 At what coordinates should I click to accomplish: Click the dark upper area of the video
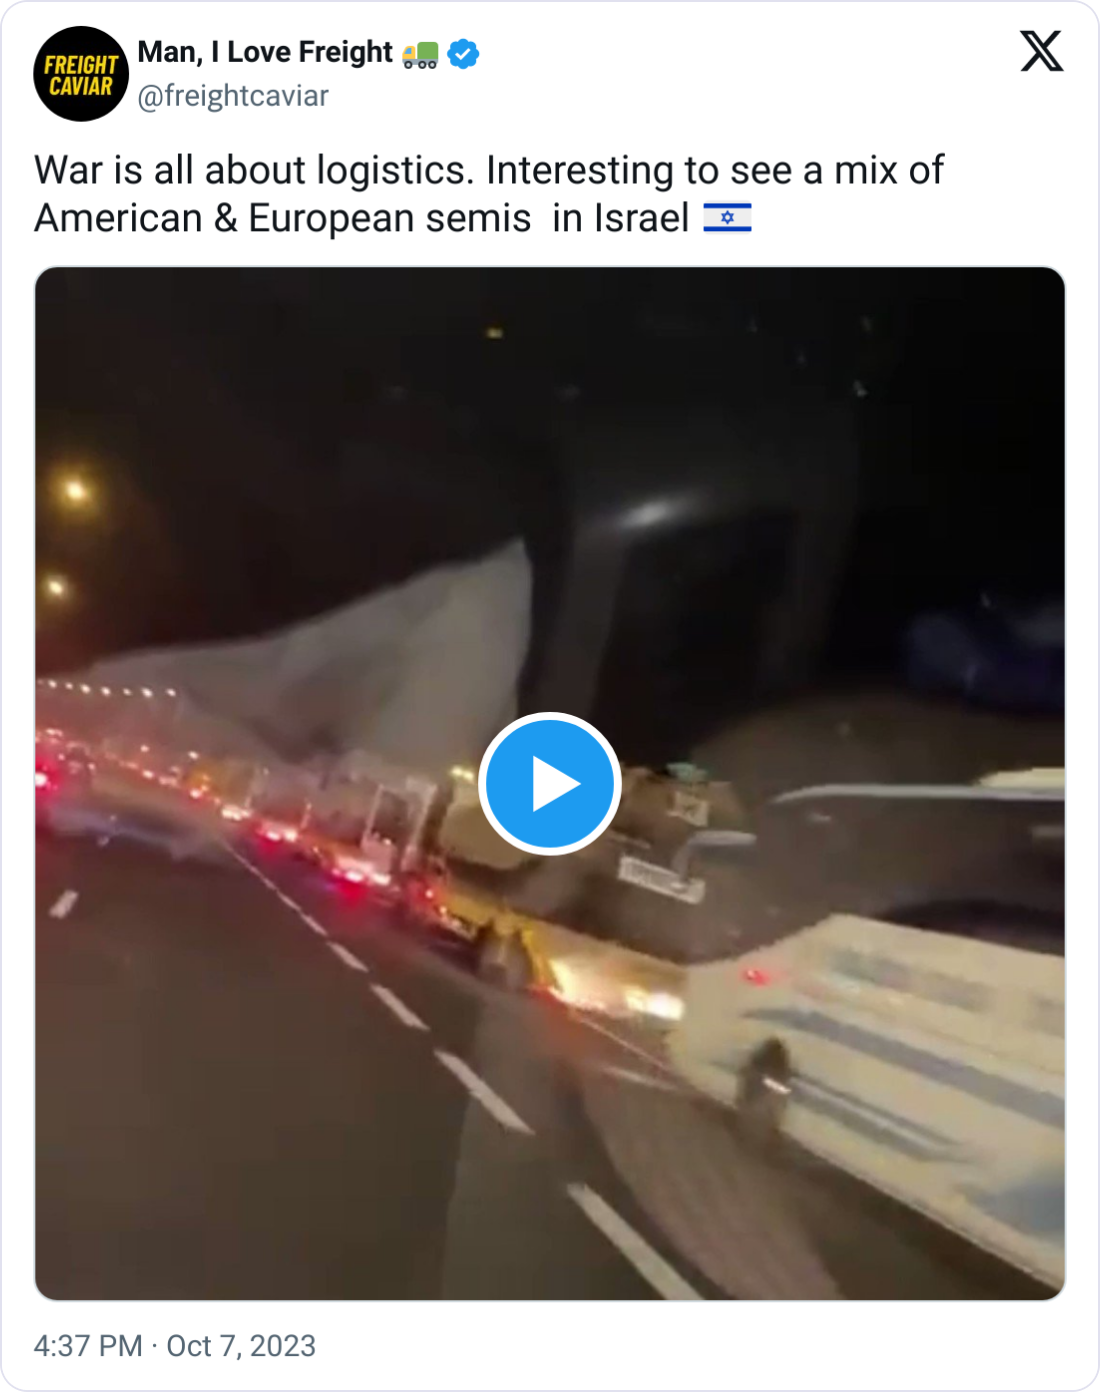(550, 400)
